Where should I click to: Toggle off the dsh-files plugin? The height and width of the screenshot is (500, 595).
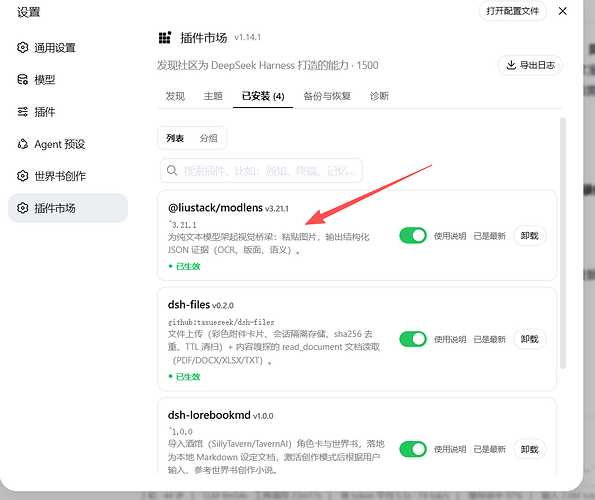(413, 339)
